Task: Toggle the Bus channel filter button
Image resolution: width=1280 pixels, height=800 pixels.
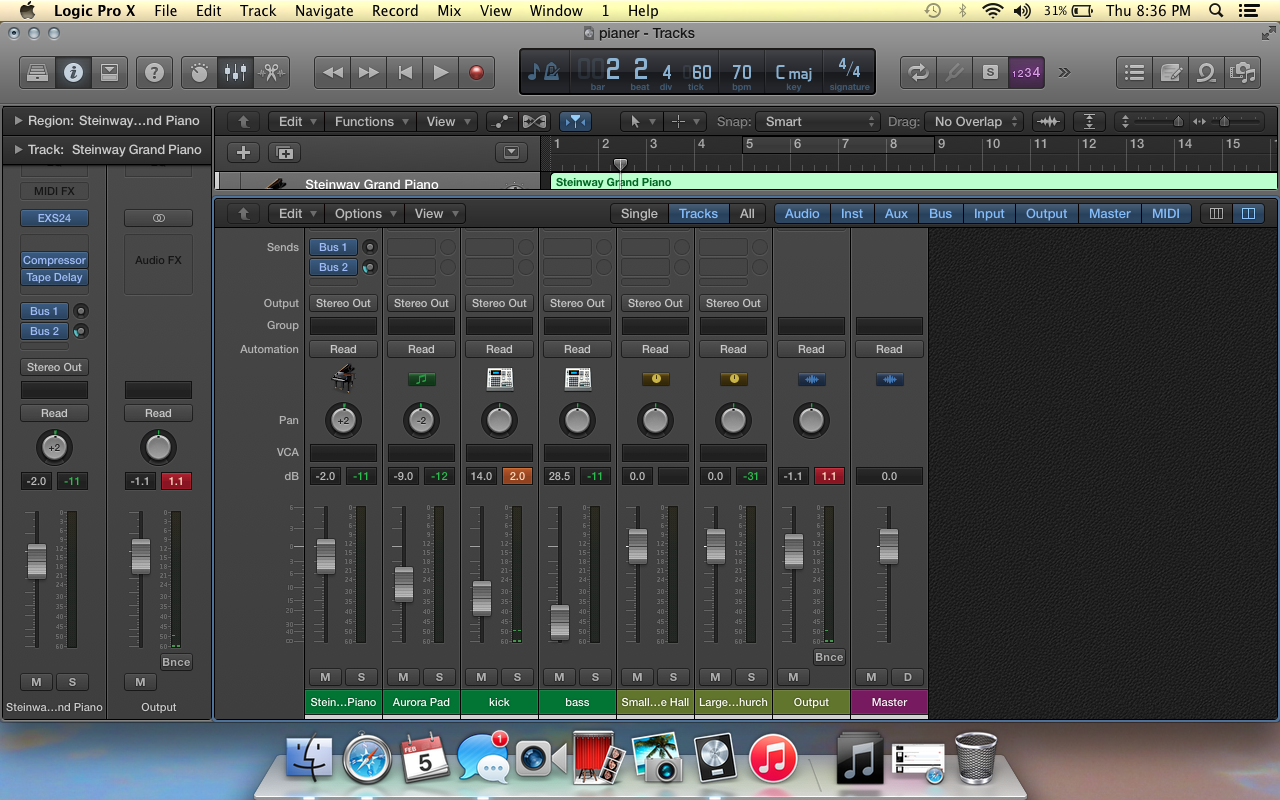Action: click(x=940, y=213)
